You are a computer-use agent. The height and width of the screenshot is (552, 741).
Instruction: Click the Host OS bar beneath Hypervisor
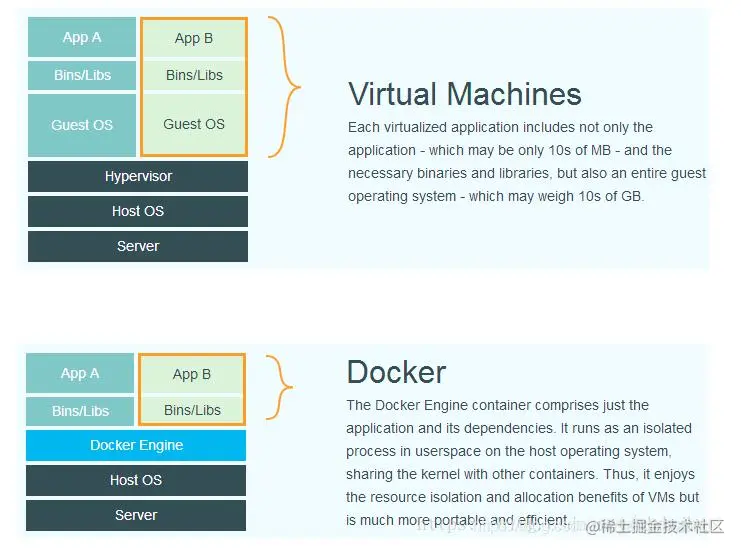point(138,211)
